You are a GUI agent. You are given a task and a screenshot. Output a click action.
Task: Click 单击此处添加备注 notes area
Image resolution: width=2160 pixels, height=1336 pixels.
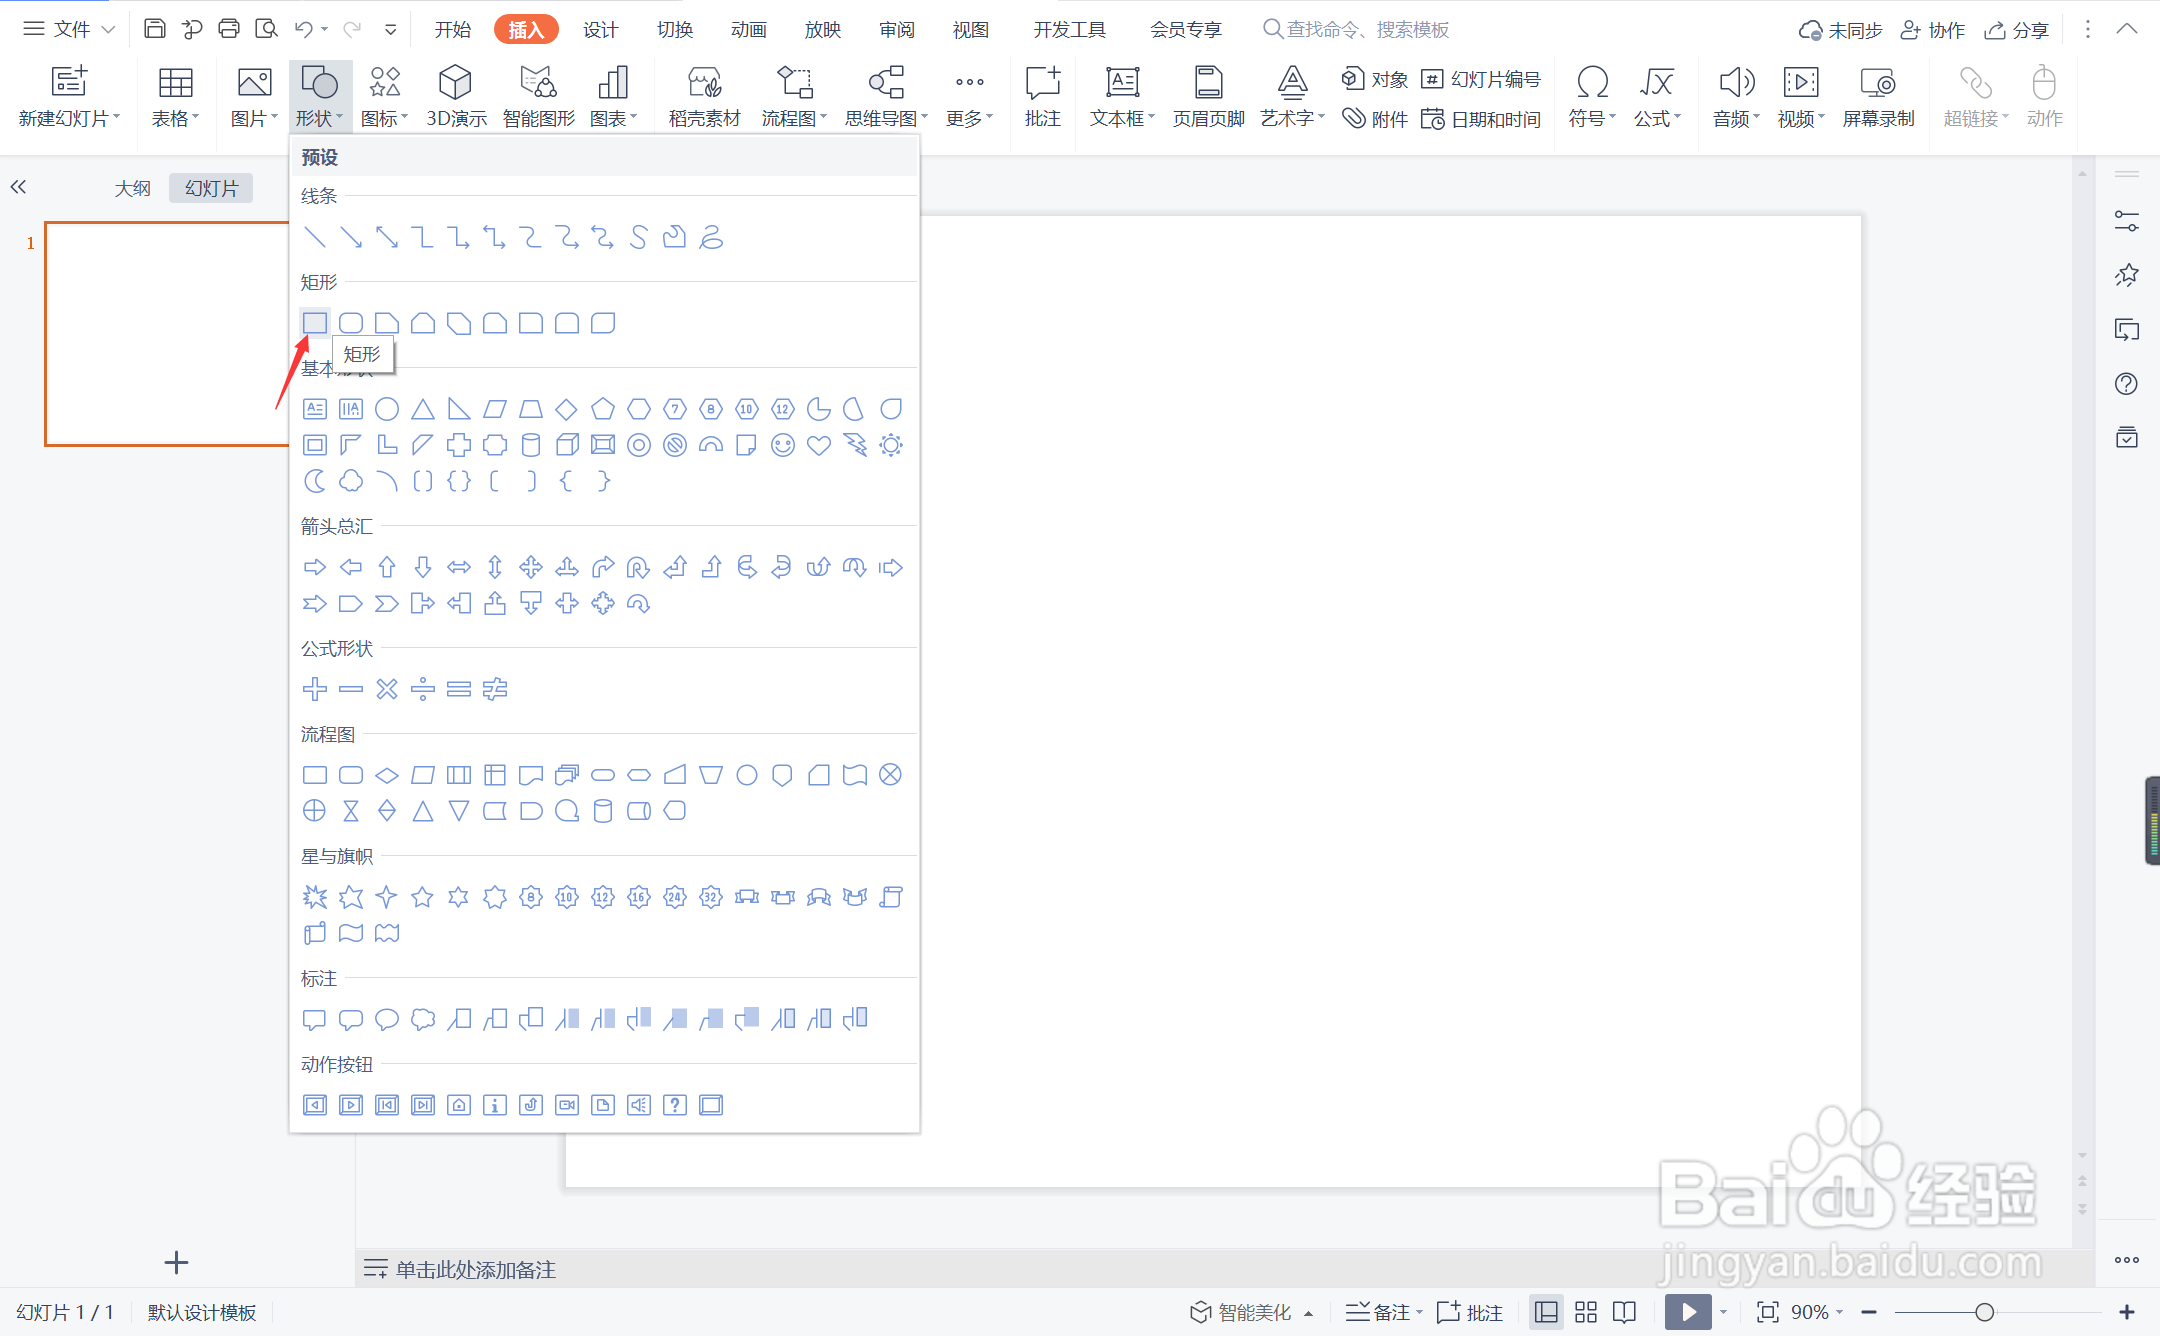[x=475, y=1269]
